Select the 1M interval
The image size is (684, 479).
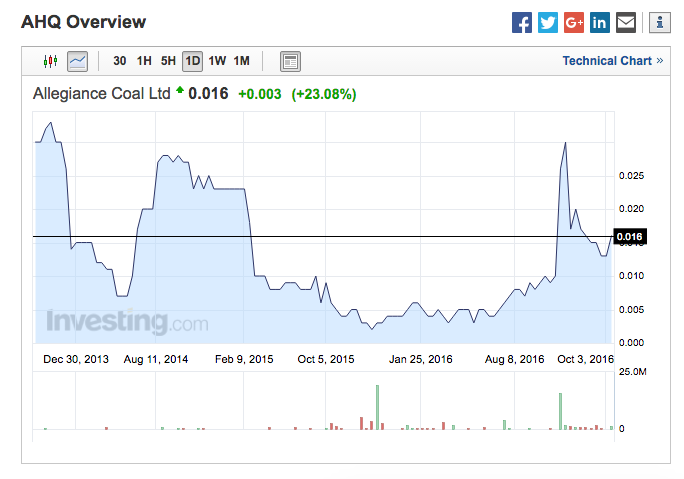(242, 61)
